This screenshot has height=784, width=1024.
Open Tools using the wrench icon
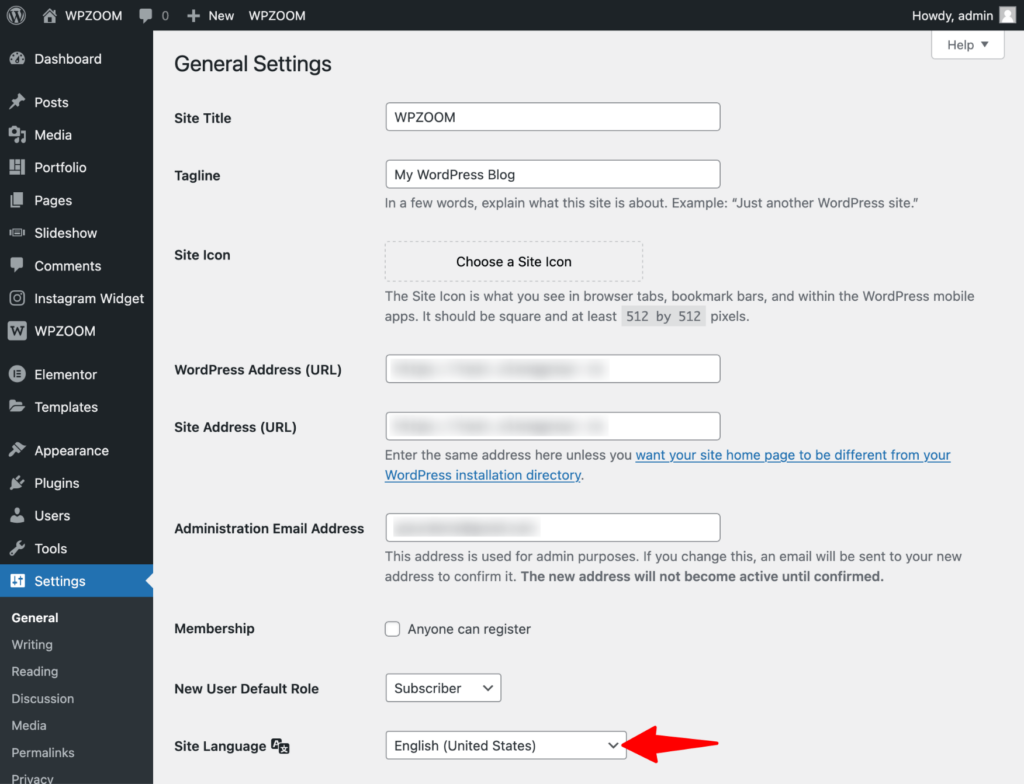(17, 548)
